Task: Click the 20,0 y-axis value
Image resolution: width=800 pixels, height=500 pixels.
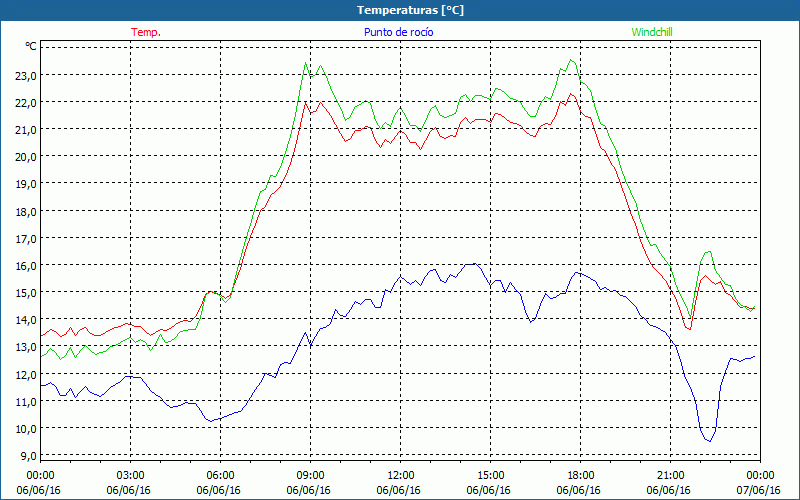Action: click(x=27, y=157)
